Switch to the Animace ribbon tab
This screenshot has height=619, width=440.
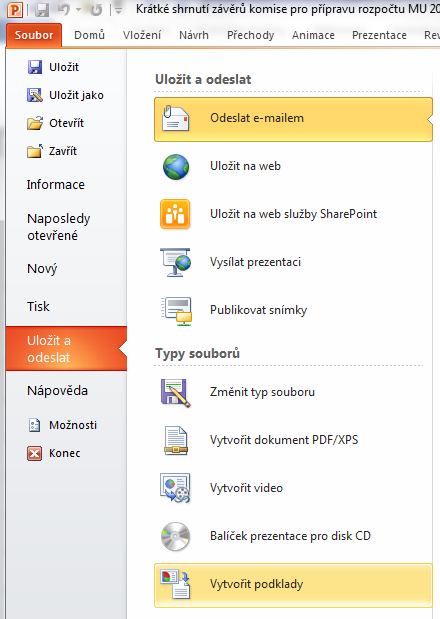tap(313, 35)
